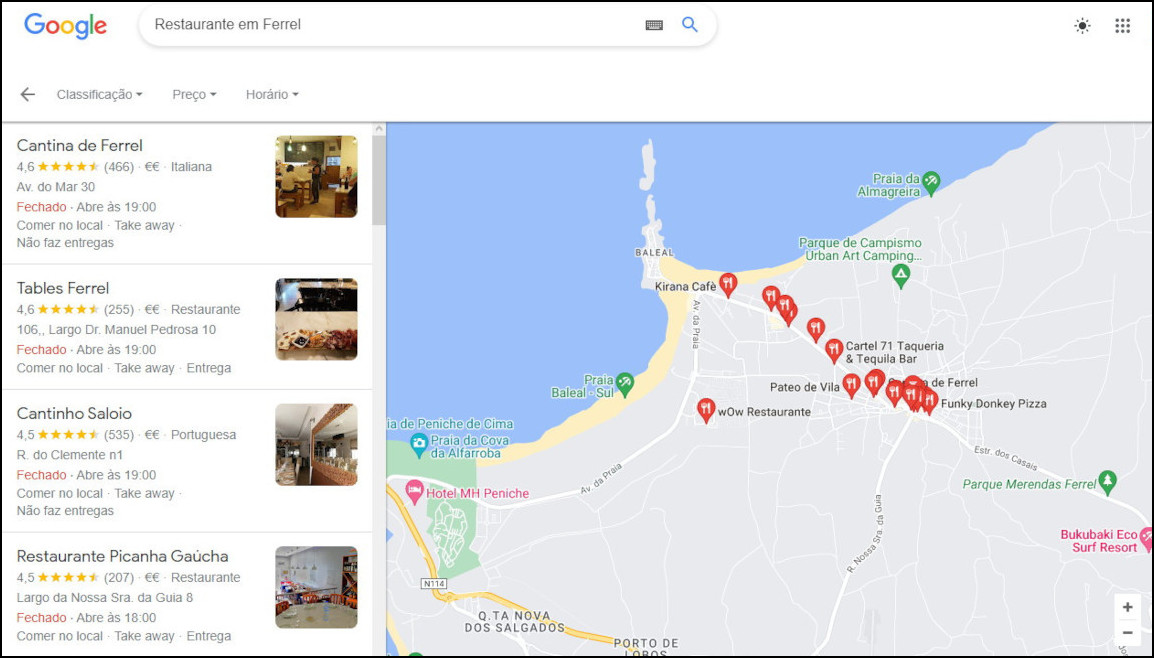
Task: Click the N114 road shield label
Action: (433, 583)
